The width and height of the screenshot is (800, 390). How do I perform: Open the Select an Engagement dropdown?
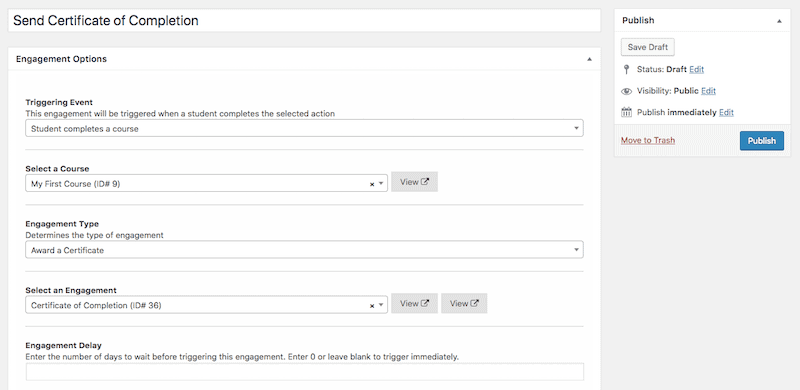206,305
